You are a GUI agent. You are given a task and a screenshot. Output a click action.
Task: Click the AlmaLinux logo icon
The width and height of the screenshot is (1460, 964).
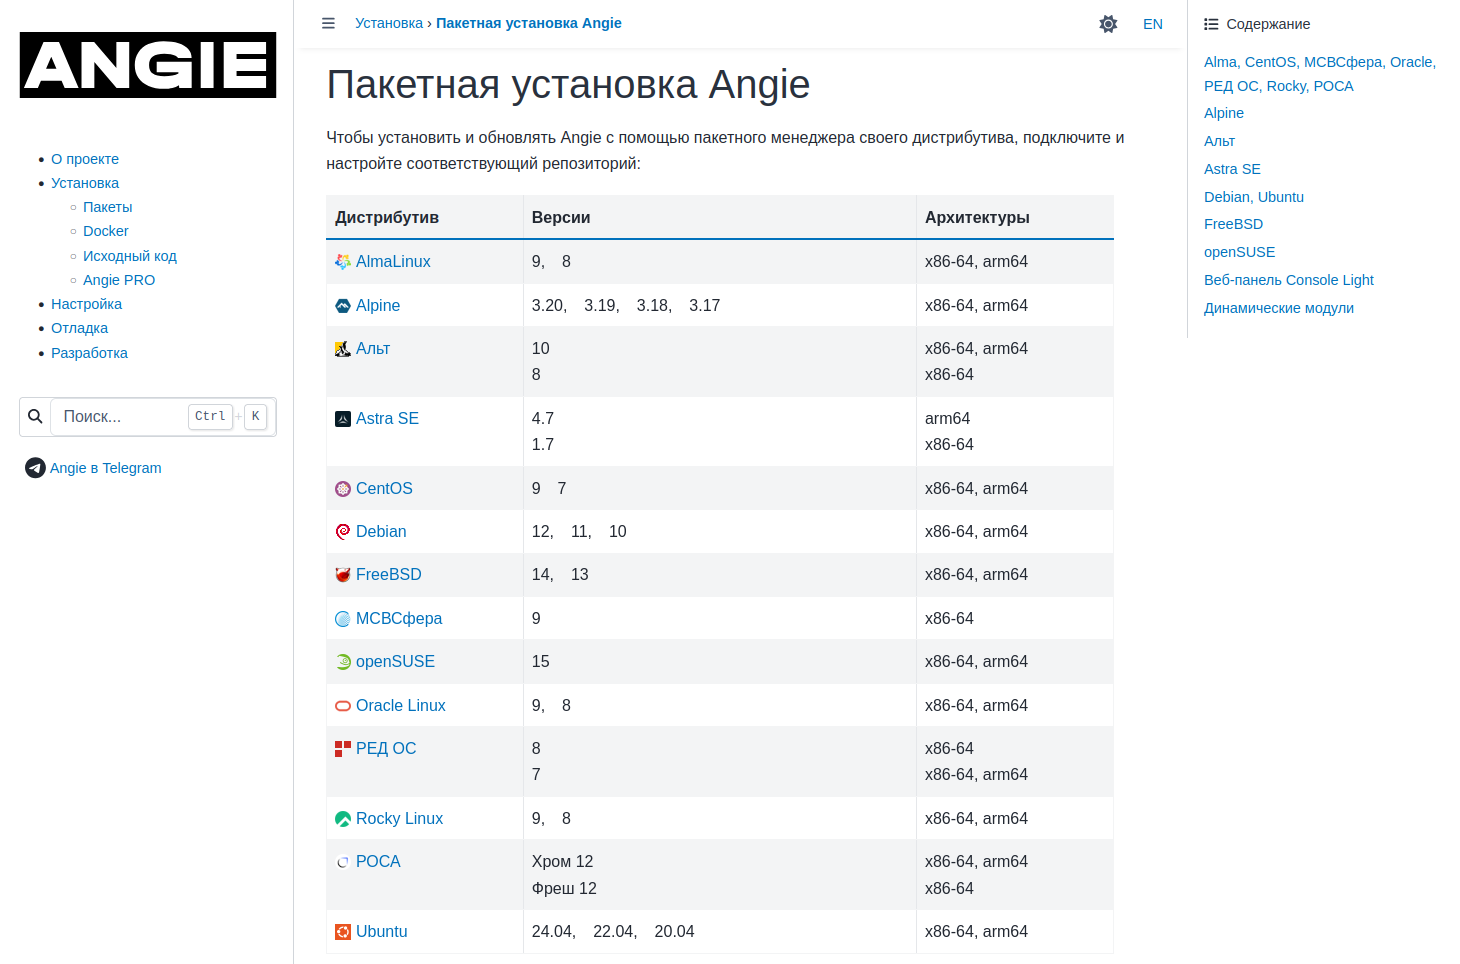[343, 261]
